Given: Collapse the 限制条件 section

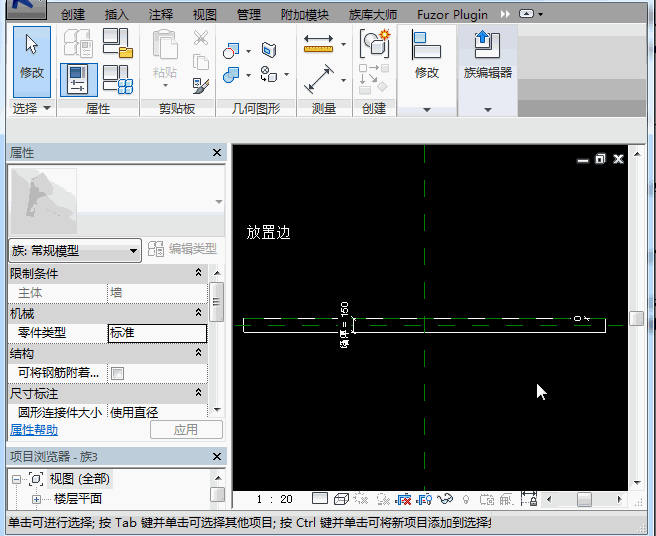Looking at the screenshot, I should coord(198,273).
